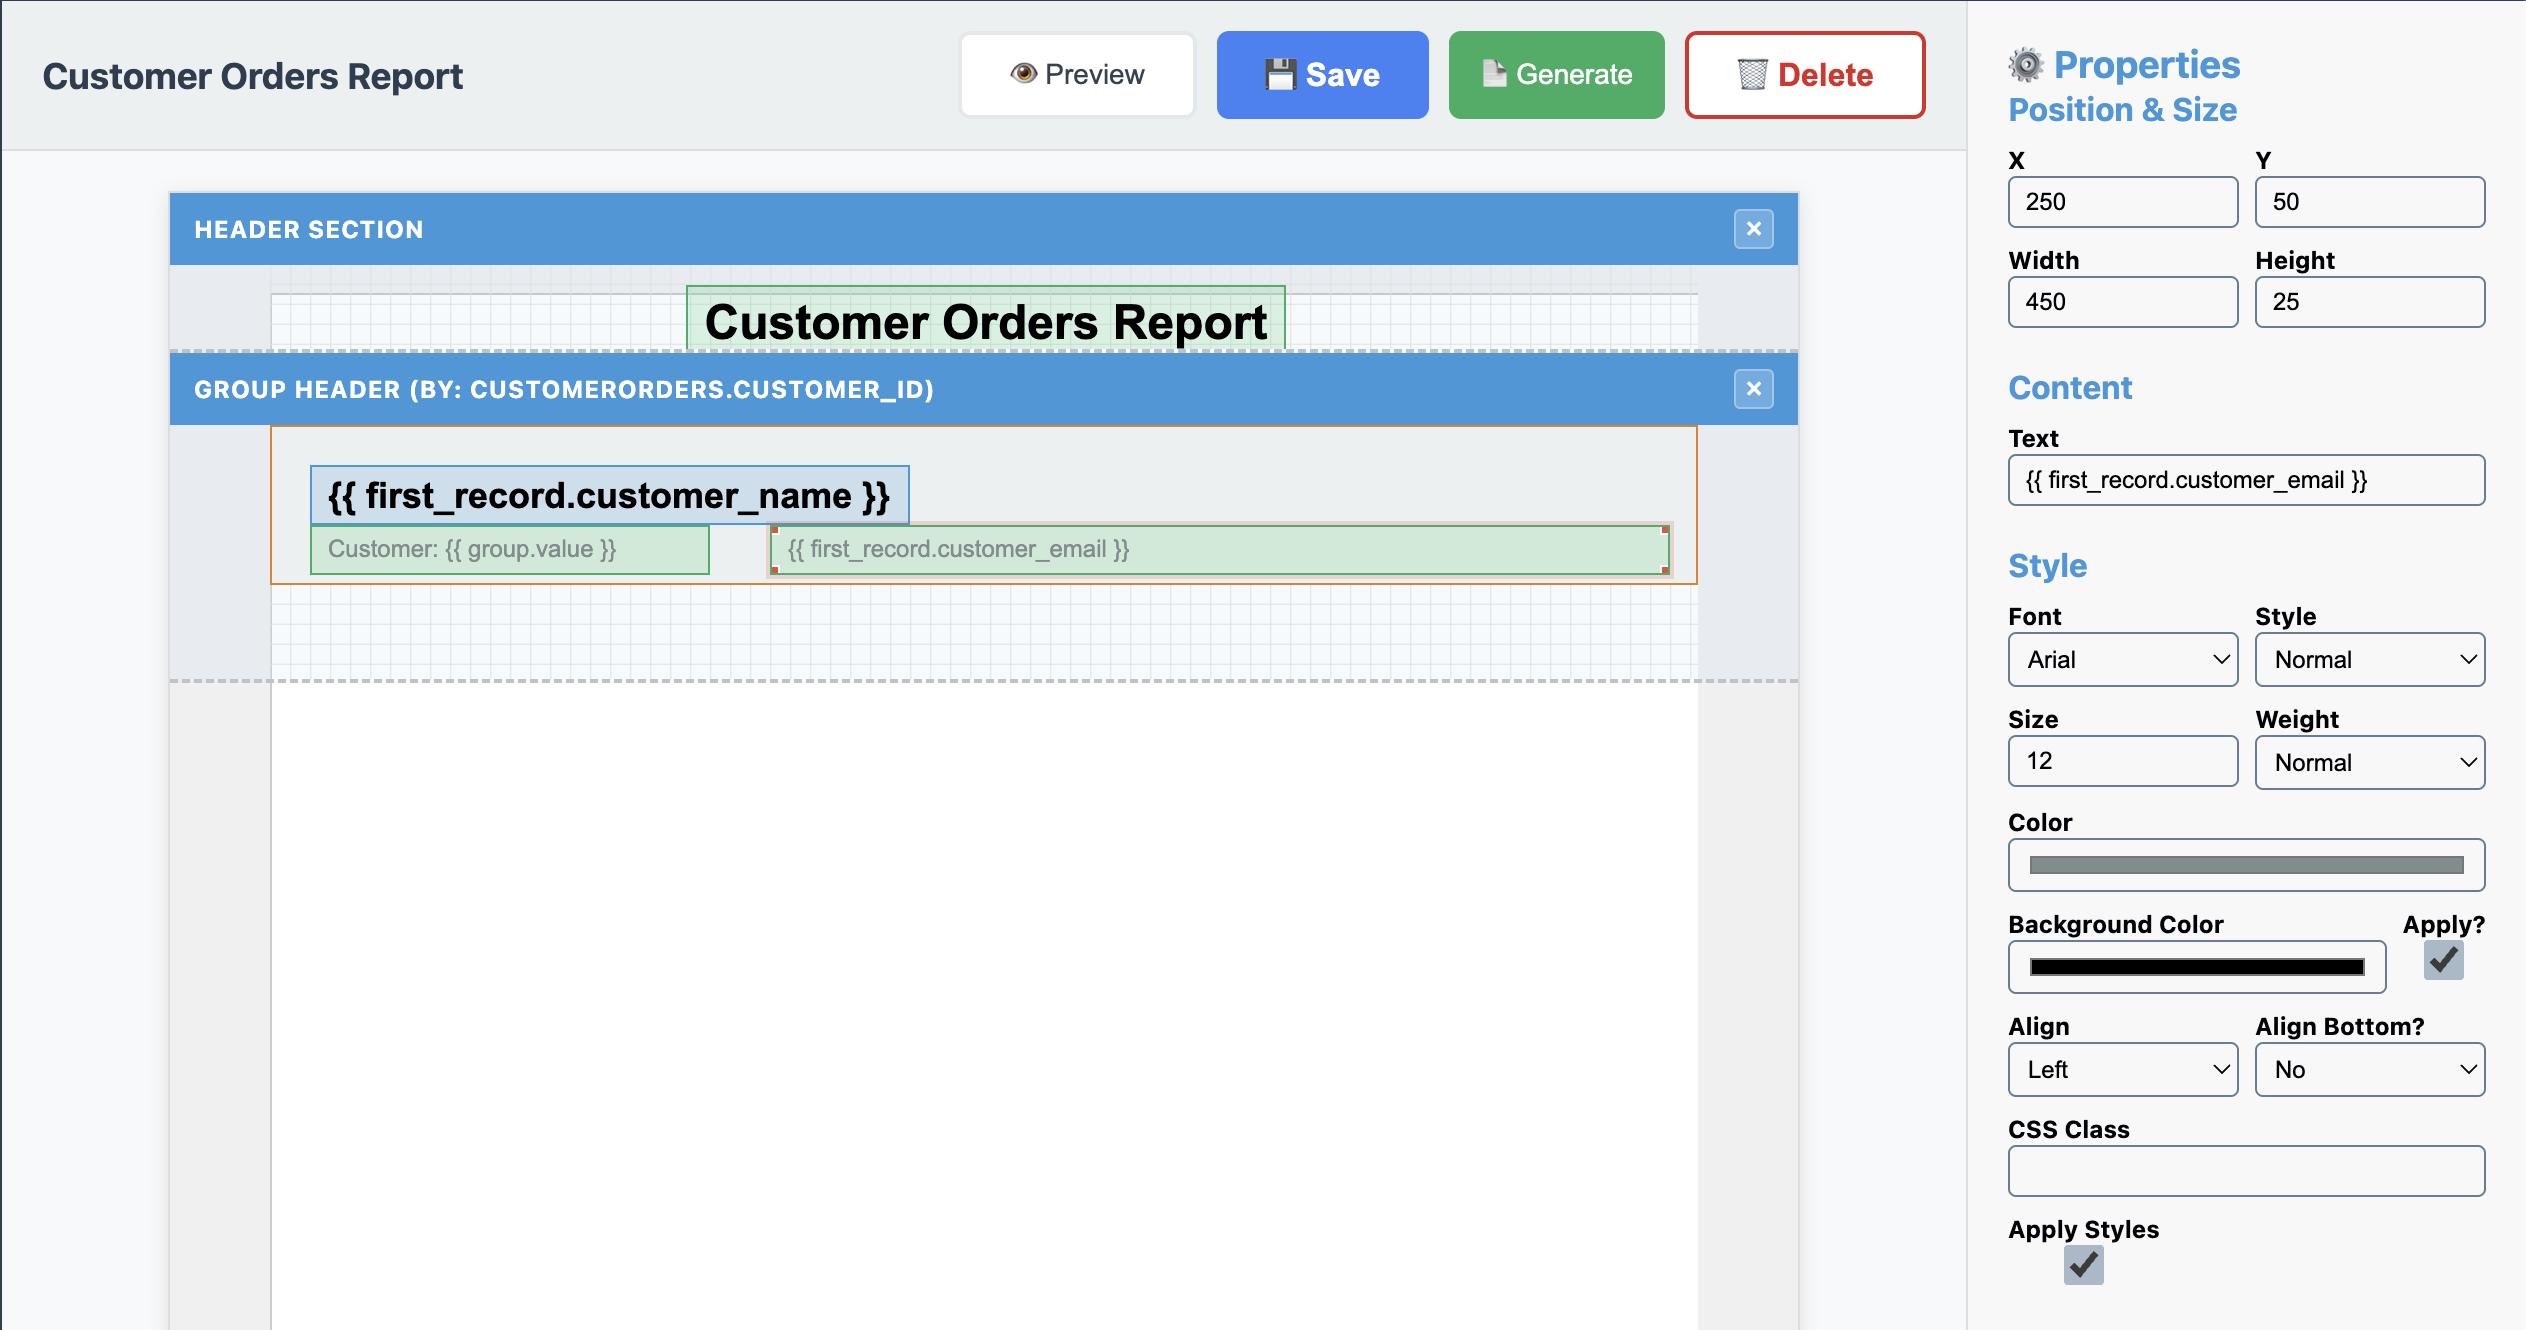Screen dimensions: 2526x1330
Task: Change the Align Bottom dropdown
Action: (2369, 1069)
